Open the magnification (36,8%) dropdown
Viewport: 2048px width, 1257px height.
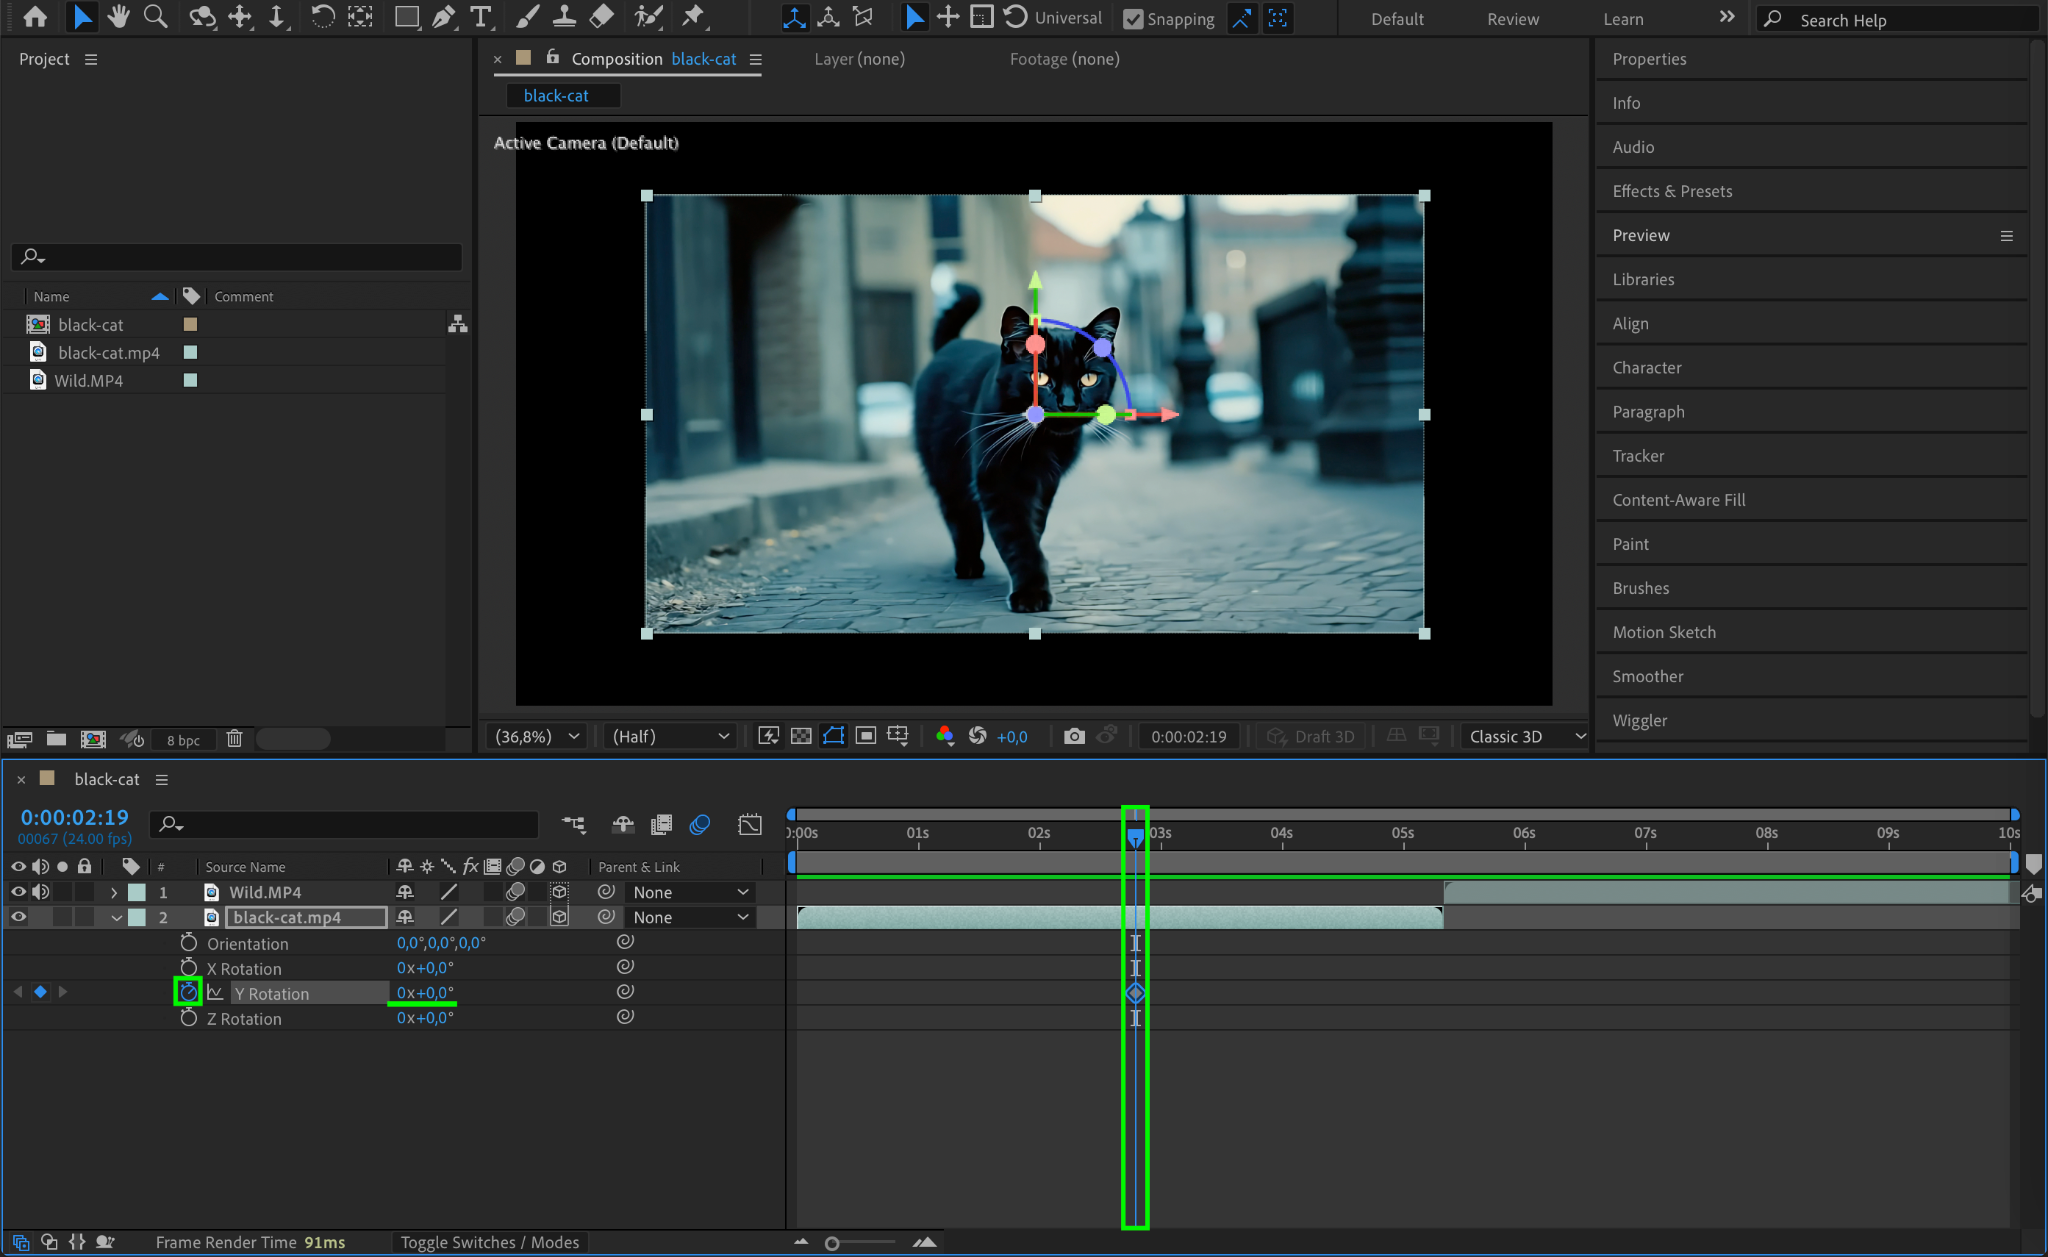(538, 736)
